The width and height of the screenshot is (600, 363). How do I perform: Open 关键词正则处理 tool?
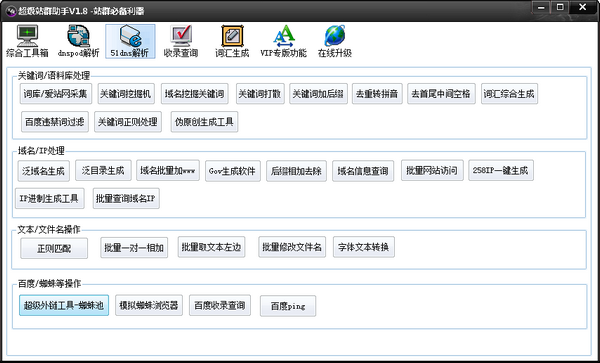[x=128, y=122]
